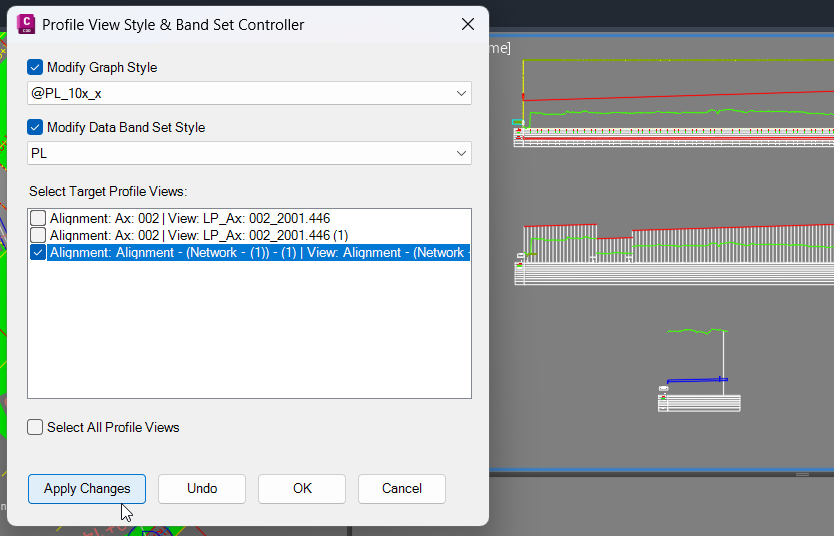Expand the PL data band set dropdown
The height and width of the screenshot is (536, 834).
pyautogui.click(x=249, y=154)
